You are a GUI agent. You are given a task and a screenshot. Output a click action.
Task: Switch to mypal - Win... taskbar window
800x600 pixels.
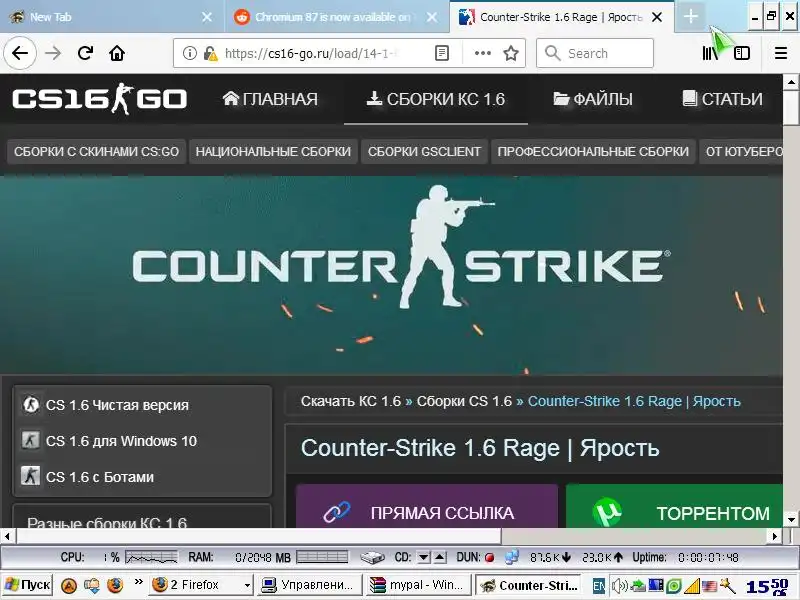pos(417,585)
